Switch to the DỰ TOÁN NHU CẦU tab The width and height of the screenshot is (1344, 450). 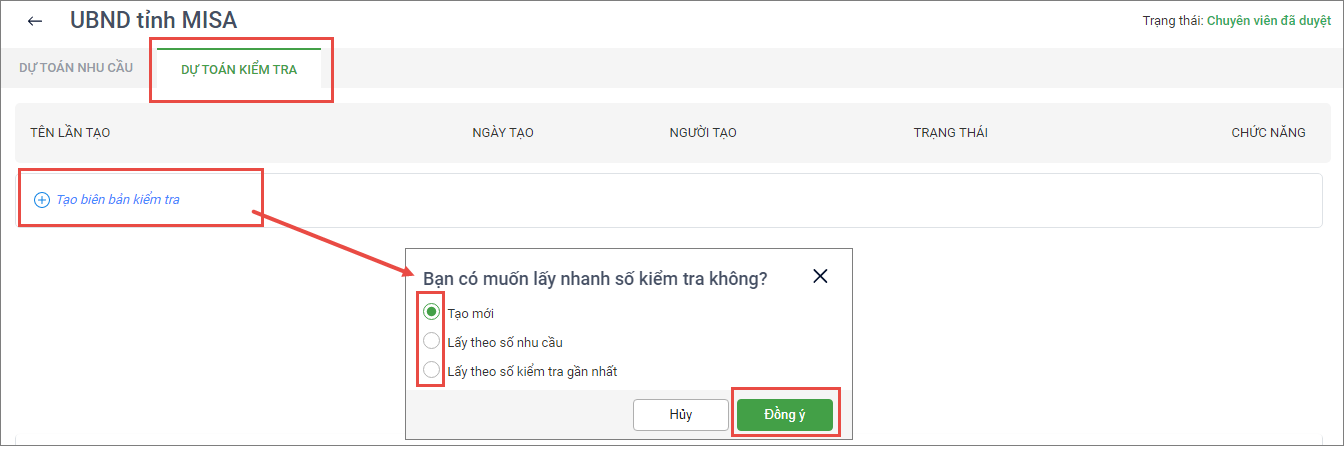[76, 68]
